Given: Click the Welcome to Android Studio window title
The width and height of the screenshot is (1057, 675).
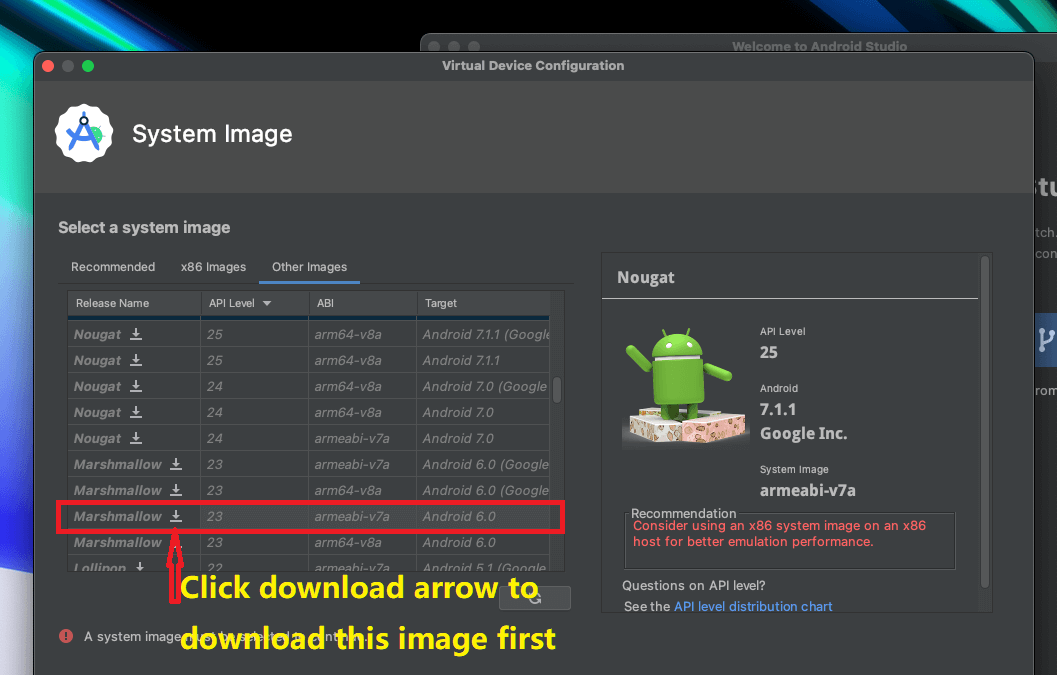Looking at the screenshot, I should pos(819,46).
